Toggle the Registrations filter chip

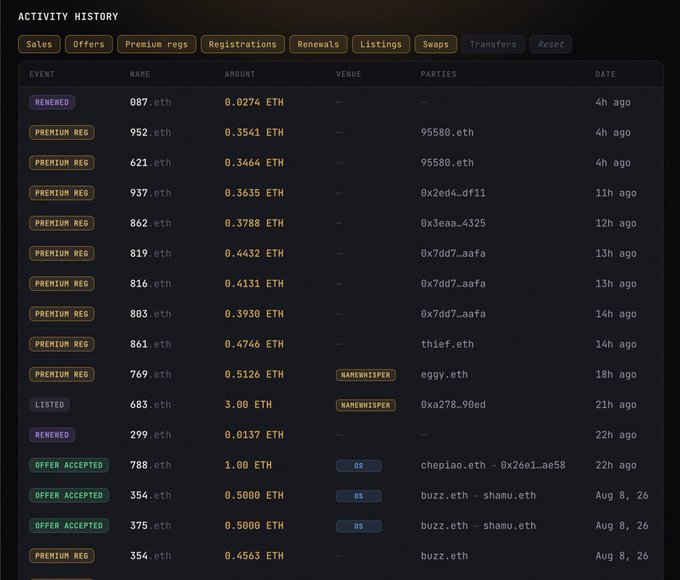(x=242, y=44)
